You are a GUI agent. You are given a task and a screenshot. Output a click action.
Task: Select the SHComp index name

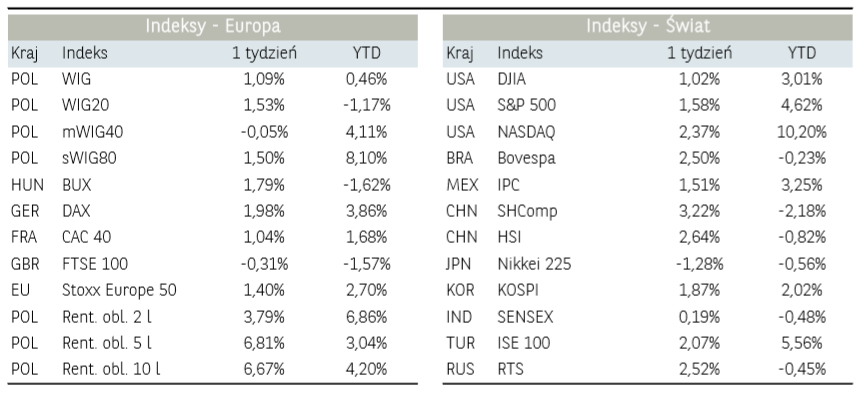[527, 211]
